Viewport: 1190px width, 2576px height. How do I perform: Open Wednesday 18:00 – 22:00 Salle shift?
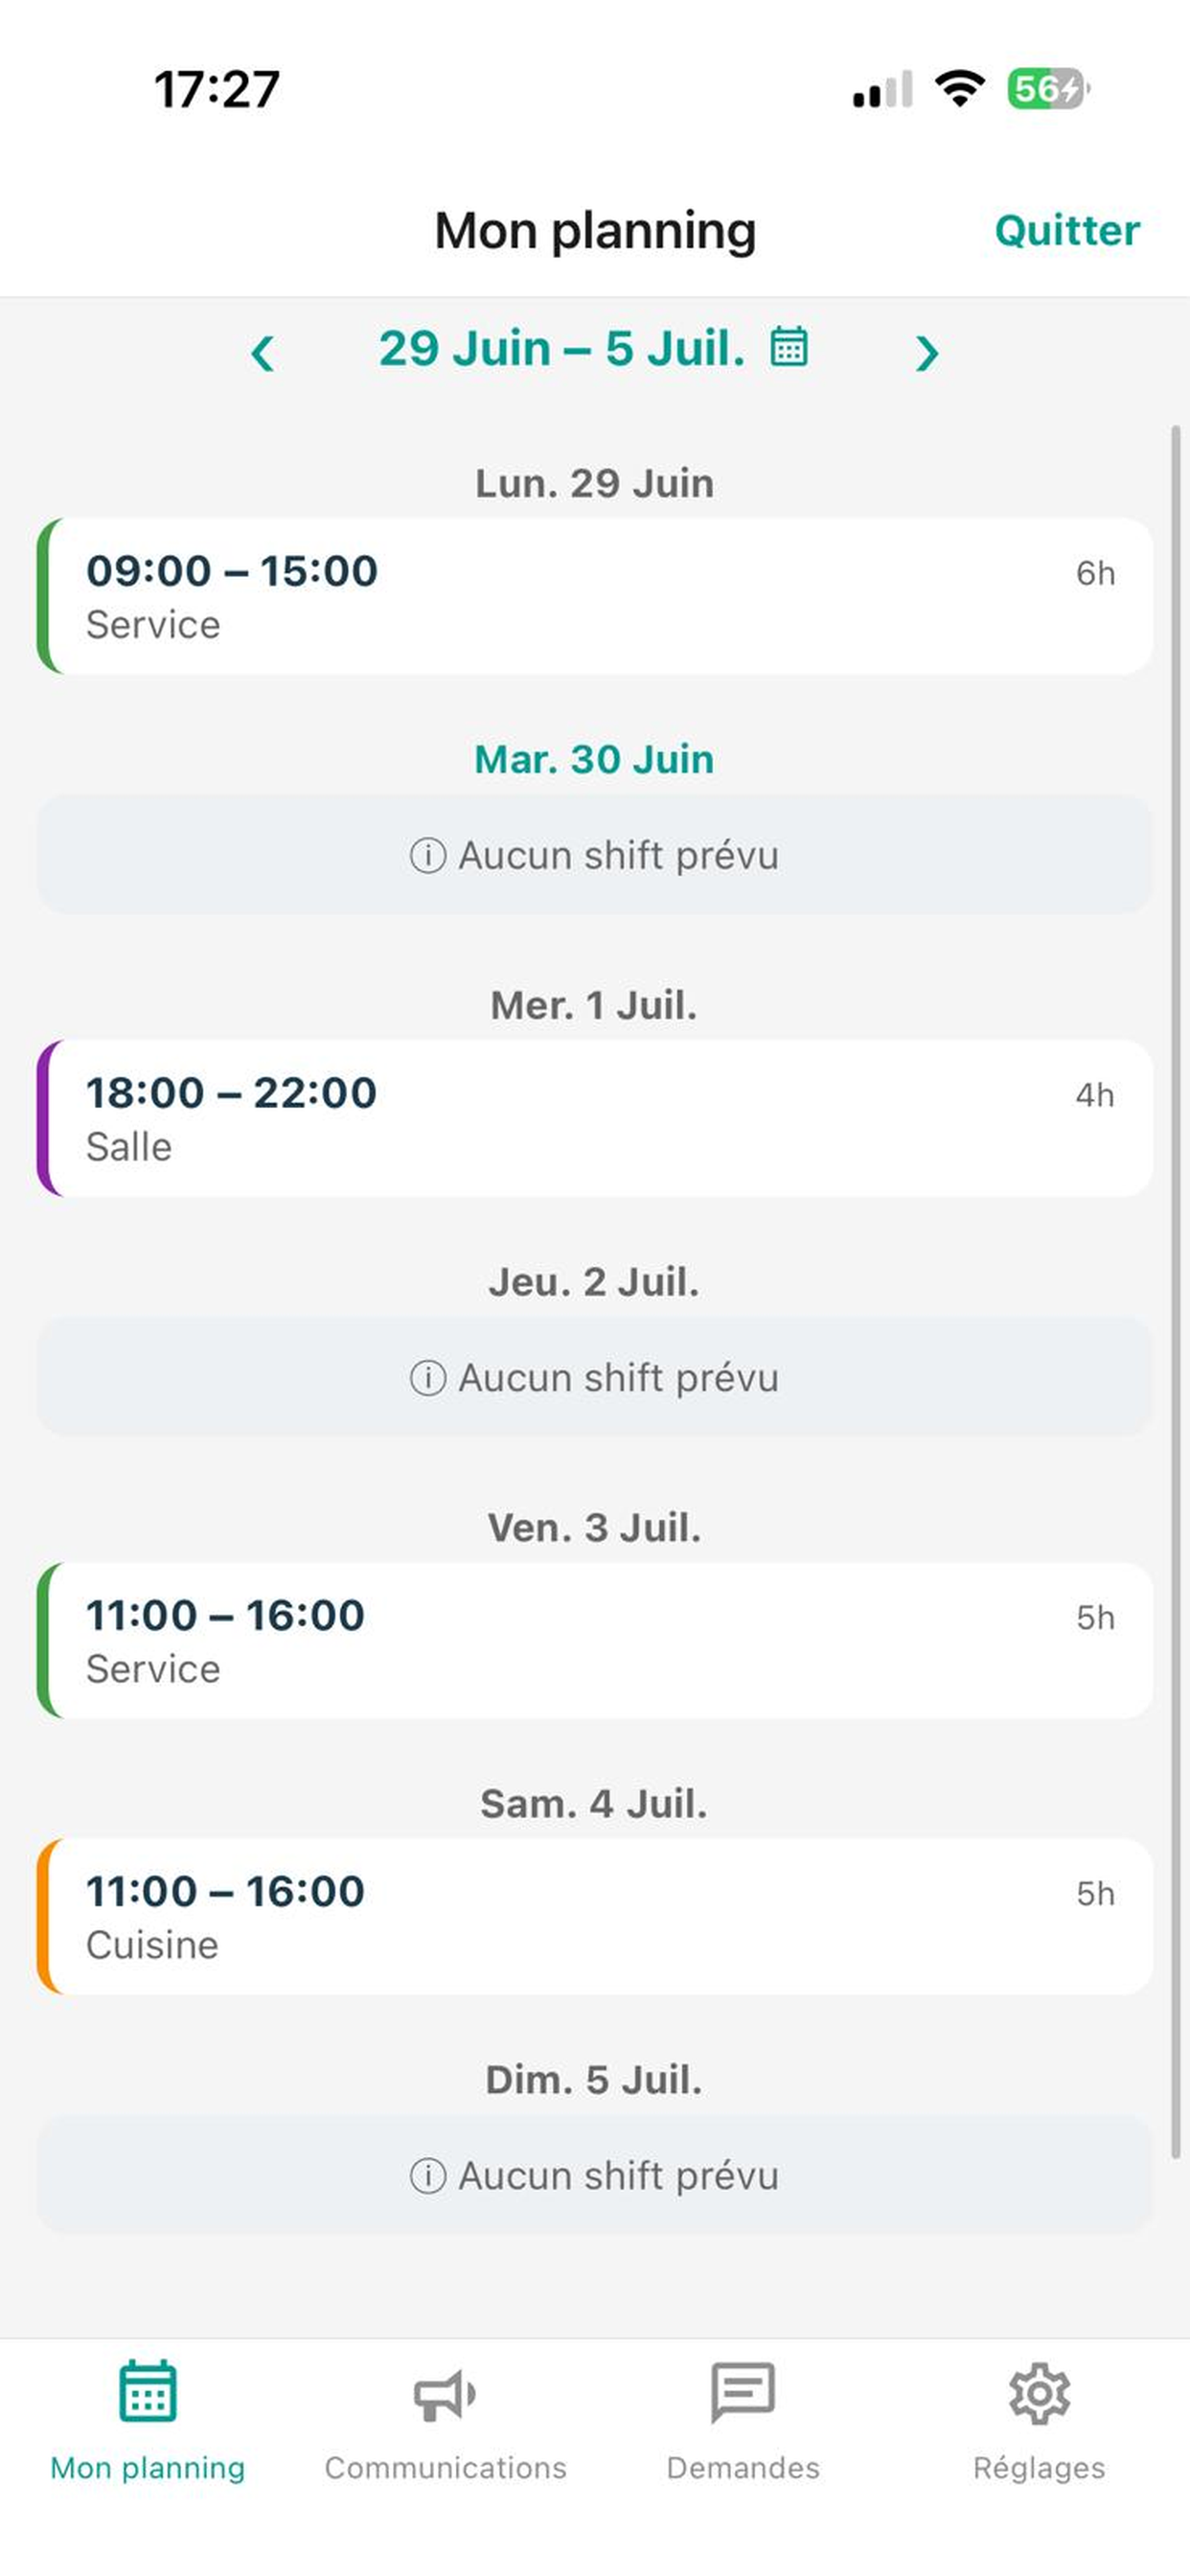[x=595, y=1118]
